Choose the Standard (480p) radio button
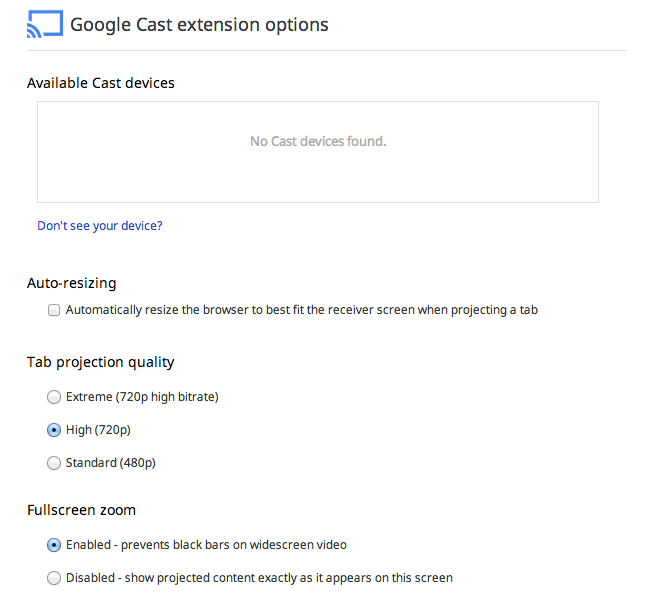Screen dimensions: 653x611 point(54,463)
